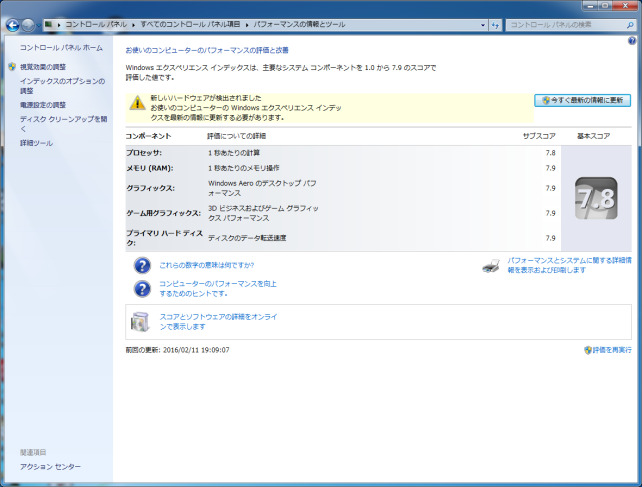
Task: Open これらの数字の意味は何ですか? link
Action: pyautogui.click(x=207, y=265)
